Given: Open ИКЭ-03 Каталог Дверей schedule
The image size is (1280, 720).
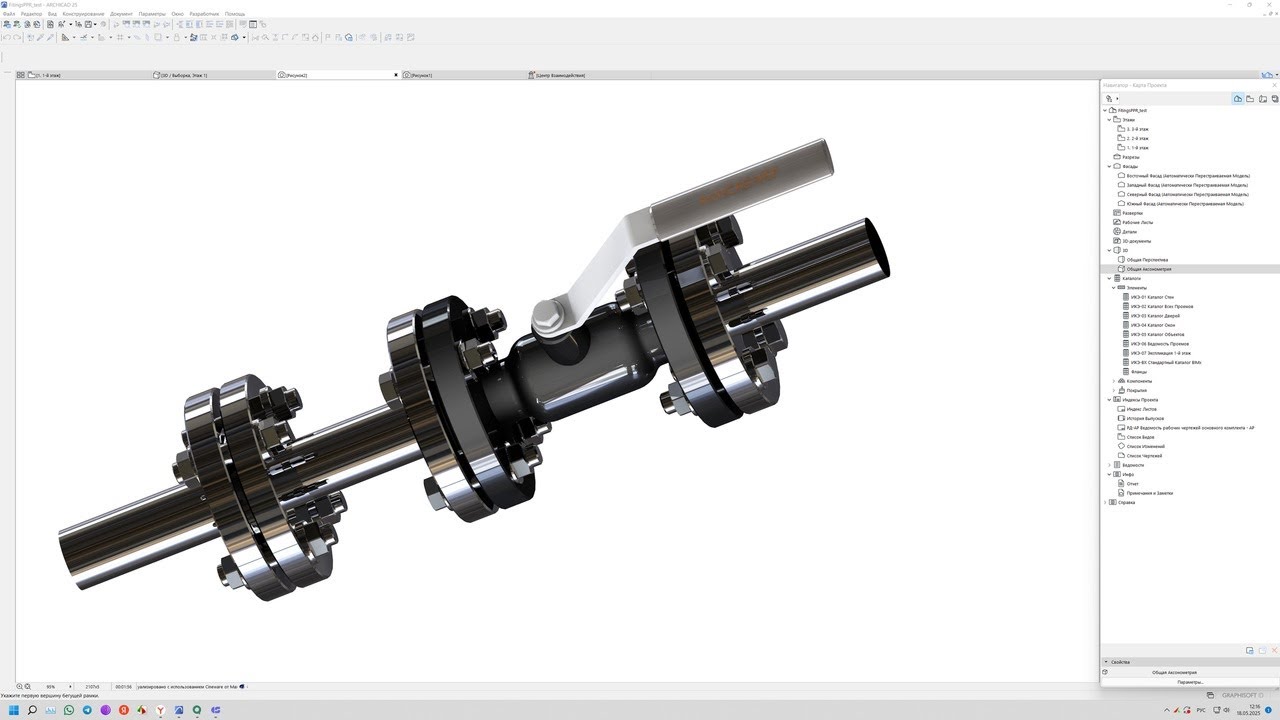Looking at the screenshot, I should tap(1155, 316).
